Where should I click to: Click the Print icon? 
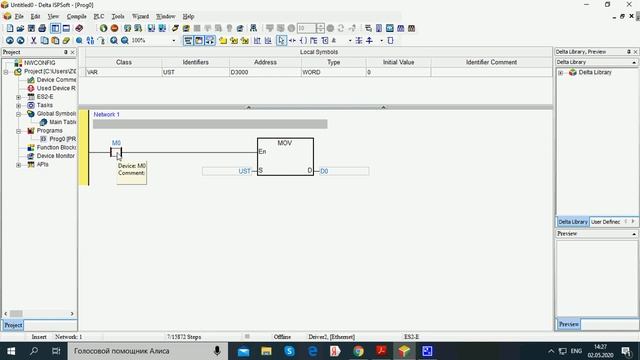coord(42,28)
